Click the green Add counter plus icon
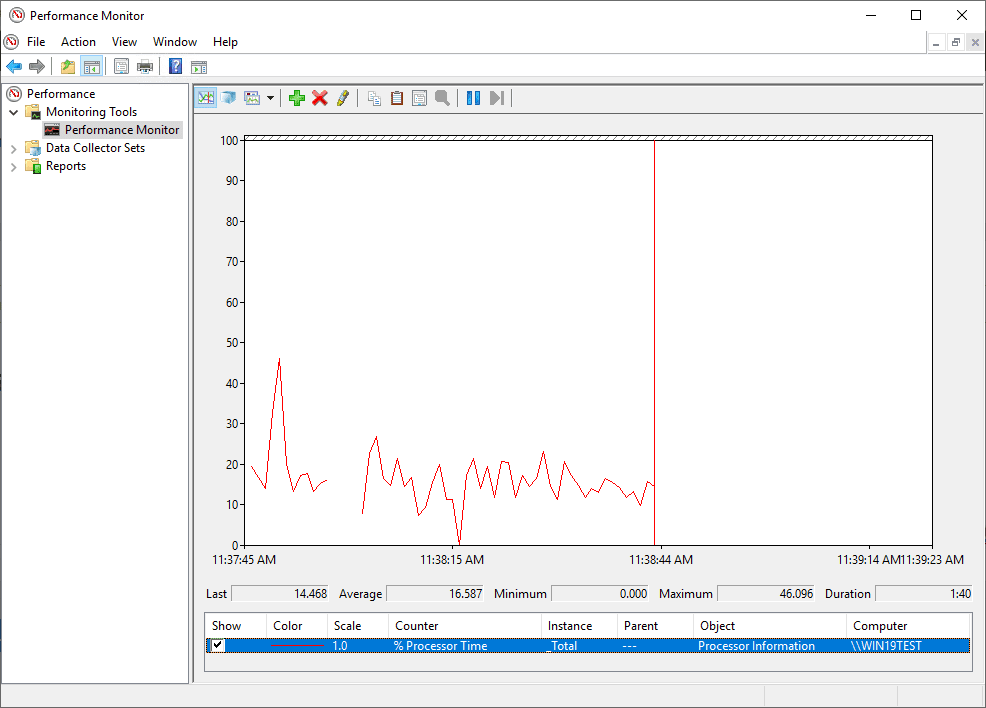This screenshot has height=708, width=986. point(297,98)
